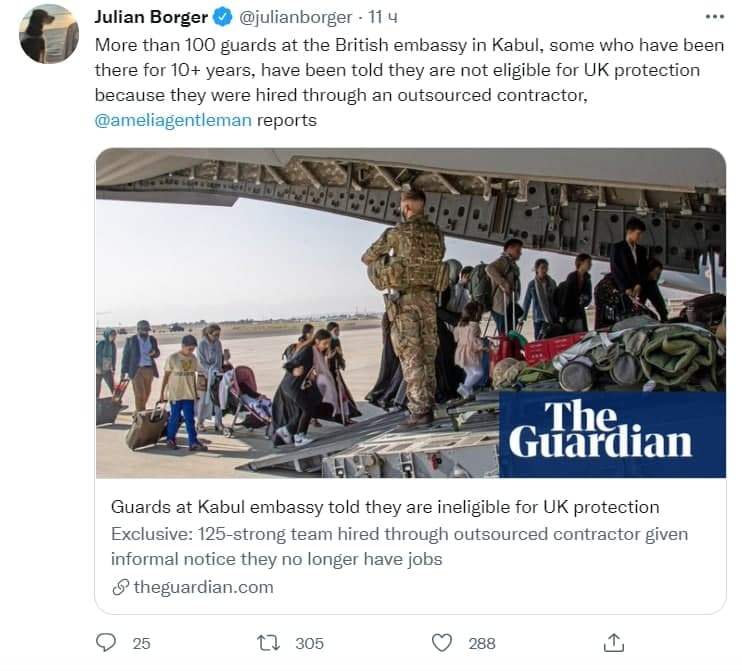The height and width of the screenshot is (671, 742).
Task: Click The Guardian logo on image
Action: click(612, 434)
